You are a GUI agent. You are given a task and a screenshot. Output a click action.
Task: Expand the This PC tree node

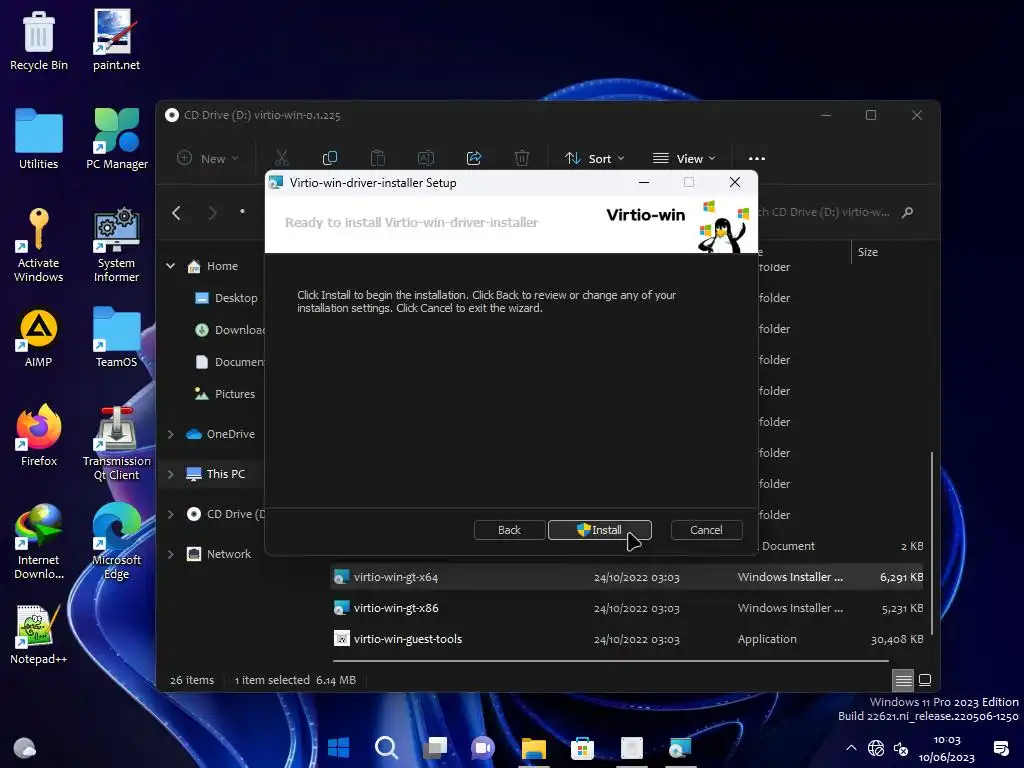click(x=170, y=474)
